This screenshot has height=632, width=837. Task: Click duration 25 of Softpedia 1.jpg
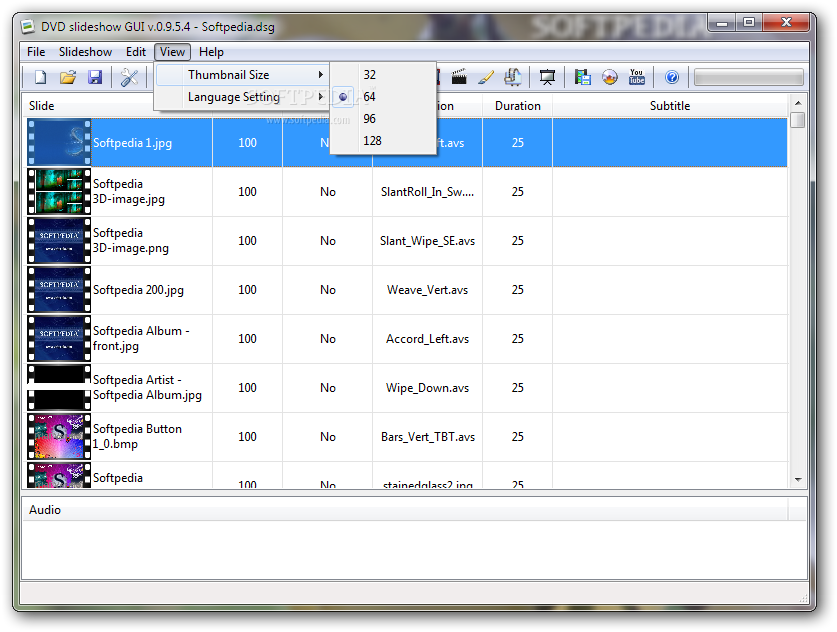coord(517,143)
